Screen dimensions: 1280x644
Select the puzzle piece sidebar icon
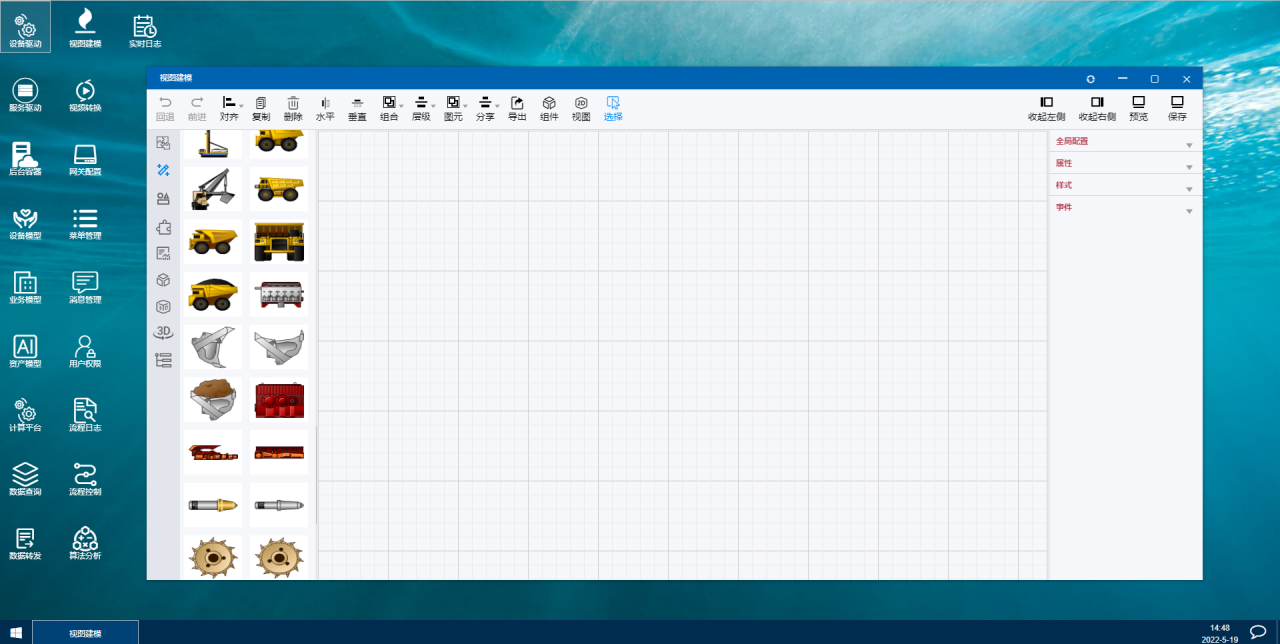[163, 226]
